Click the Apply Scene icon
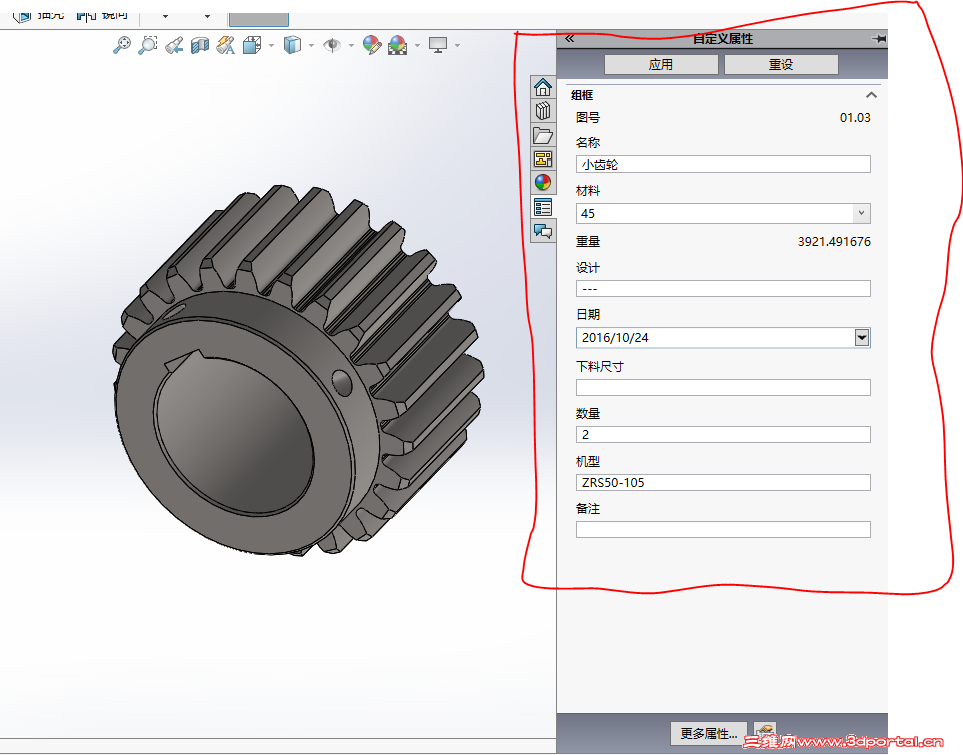963x755 pixels. (398, 45)
